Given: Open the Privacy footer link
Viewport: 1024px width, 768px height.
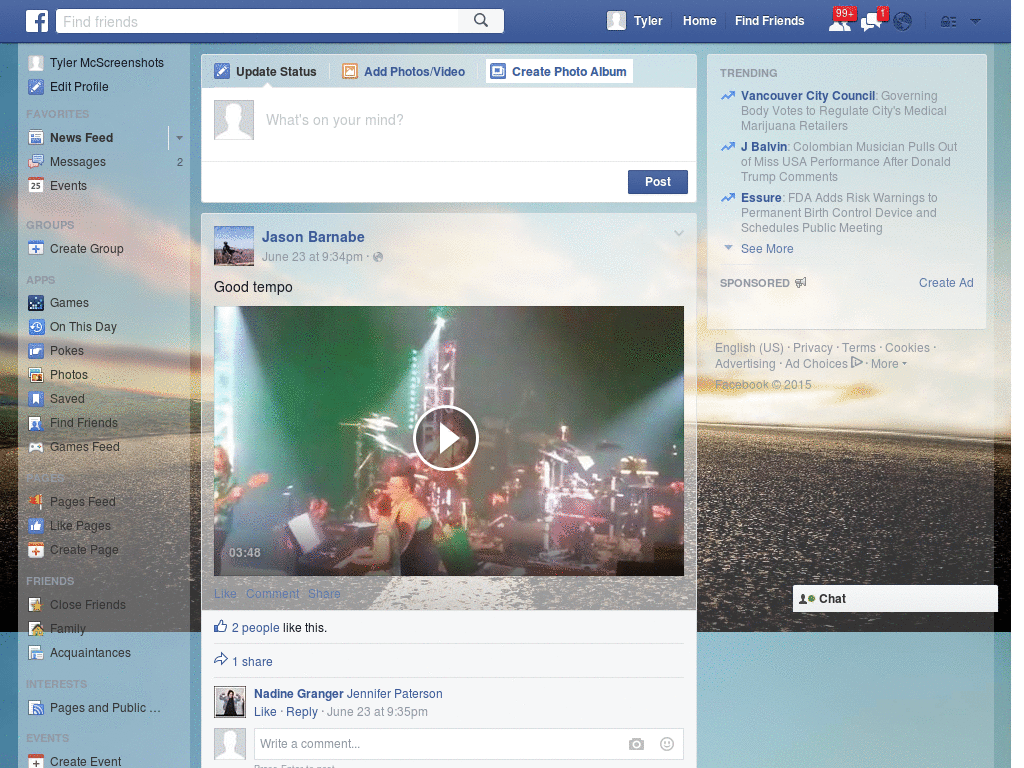Looking at the screenshot, I should 812,348.
